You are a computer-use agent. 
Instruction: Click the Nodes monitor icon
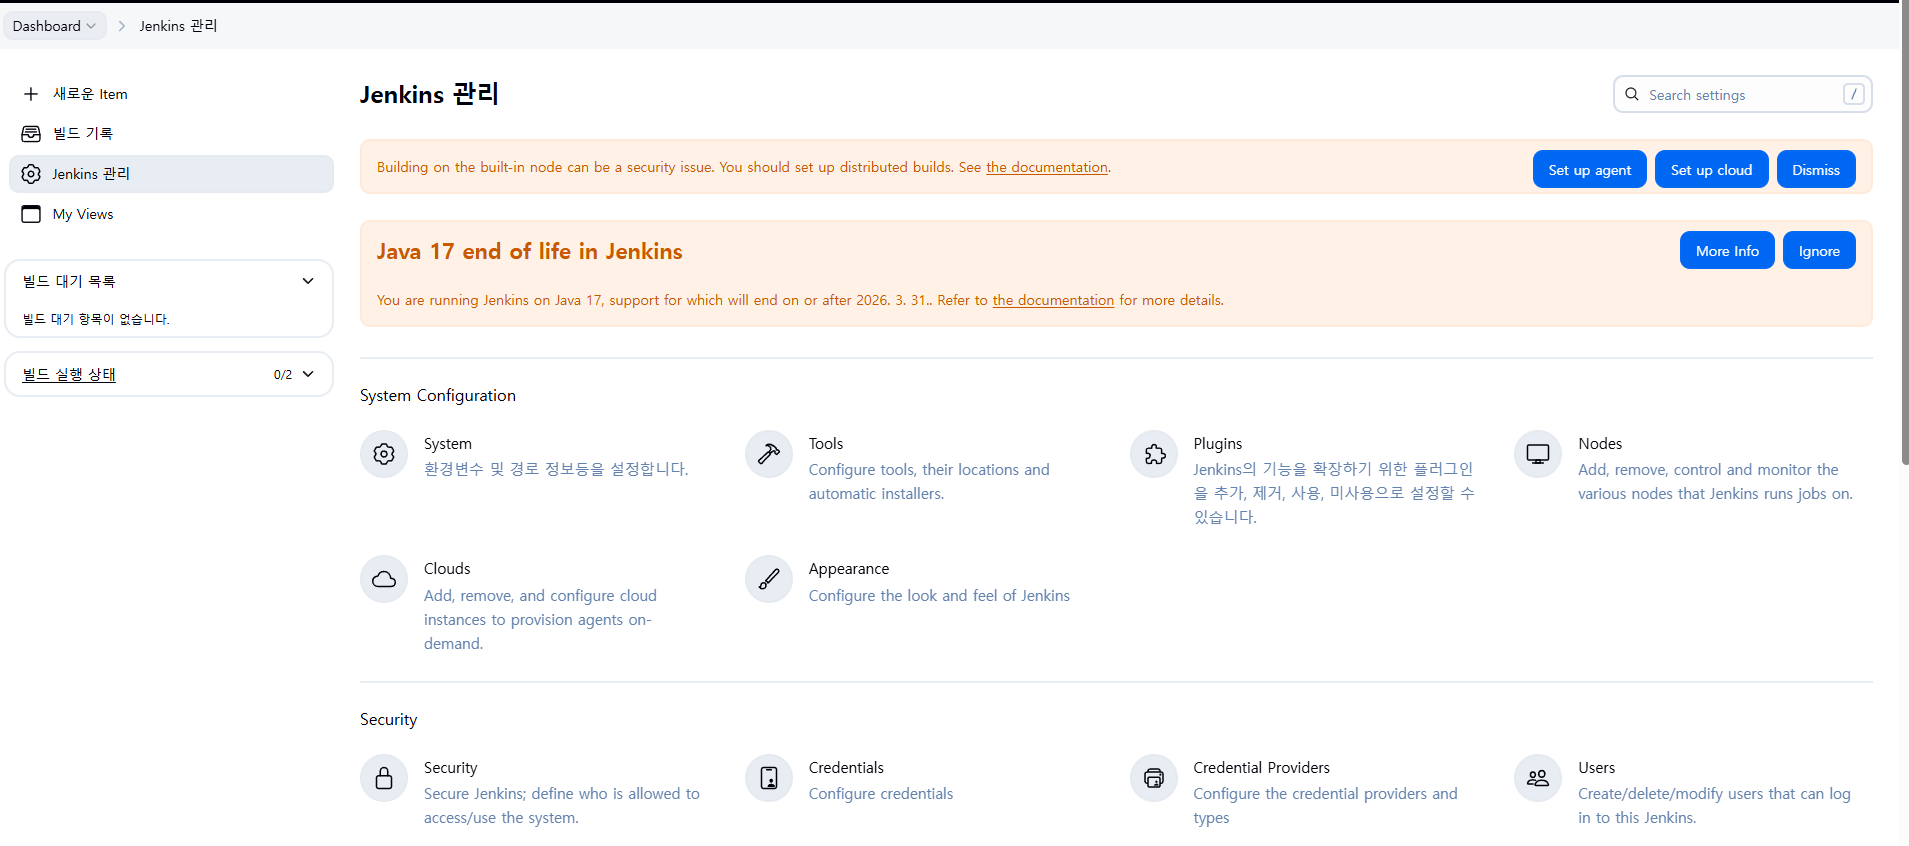tap(1538, 454)
